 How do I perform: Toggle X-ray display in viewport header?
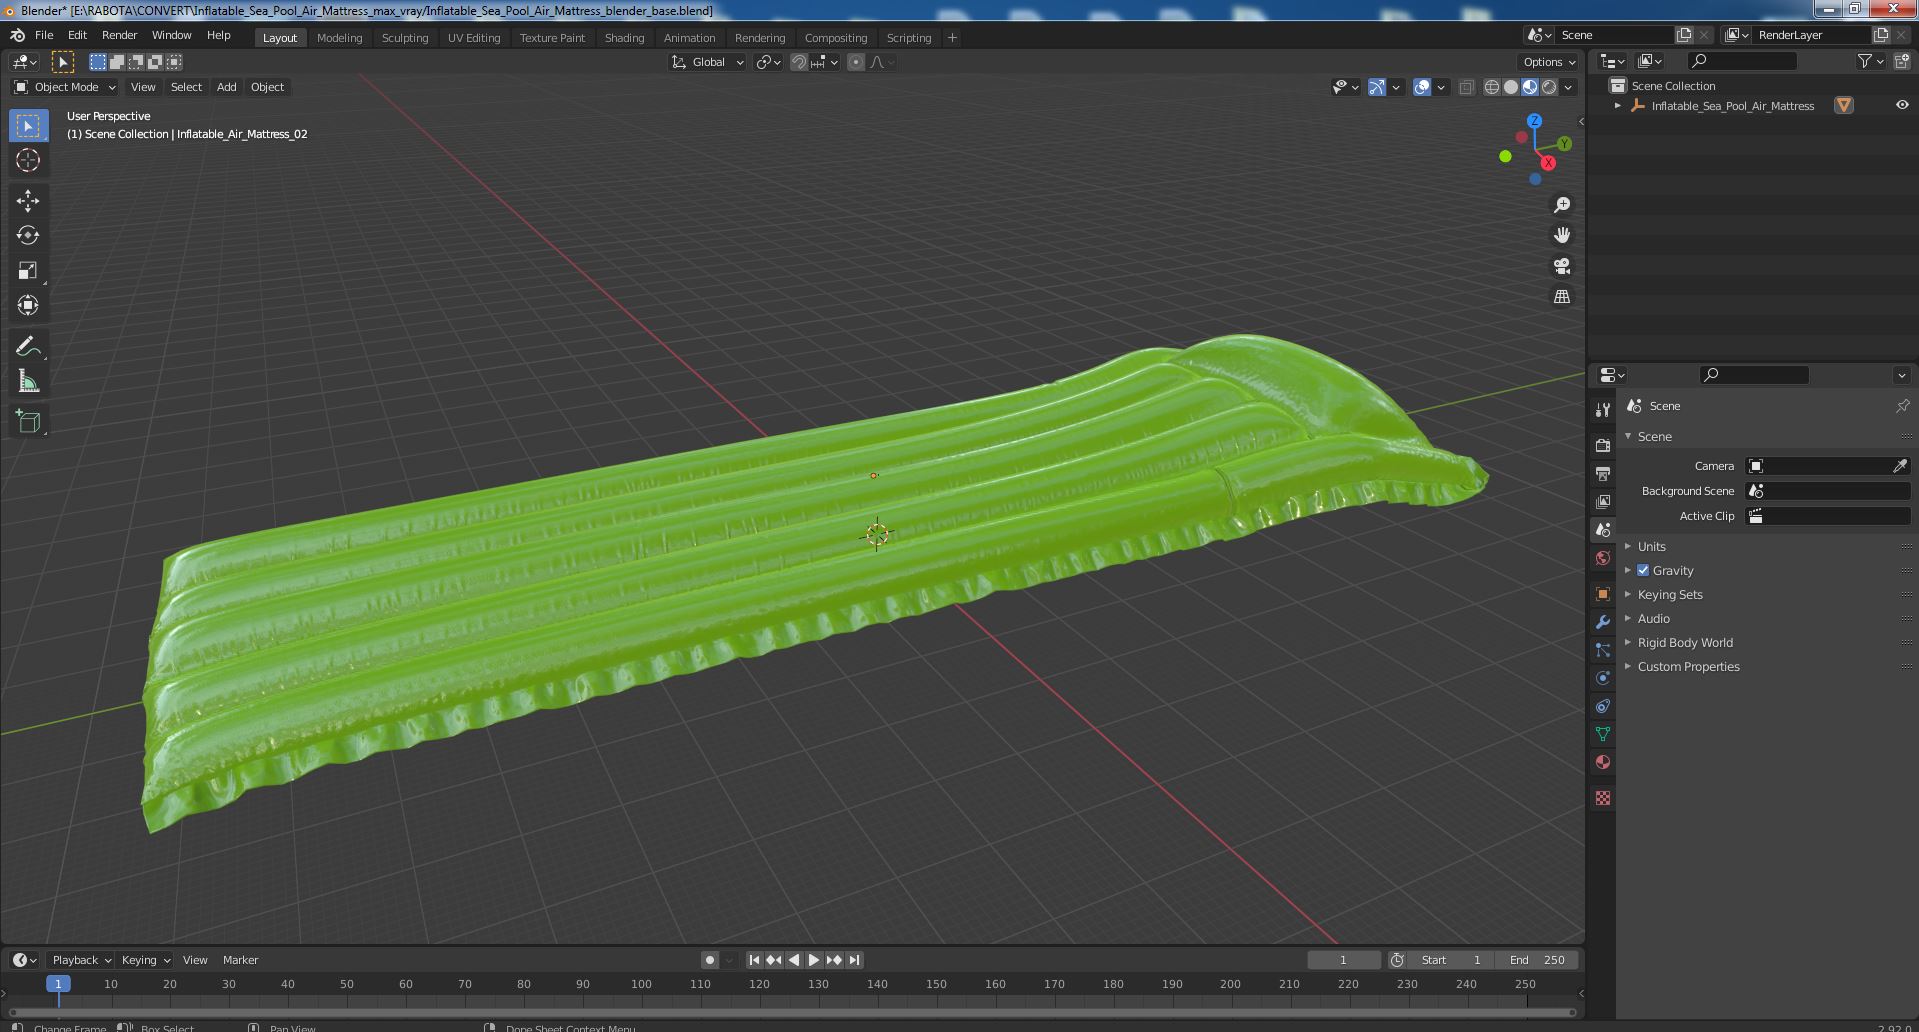[1467, 87]
